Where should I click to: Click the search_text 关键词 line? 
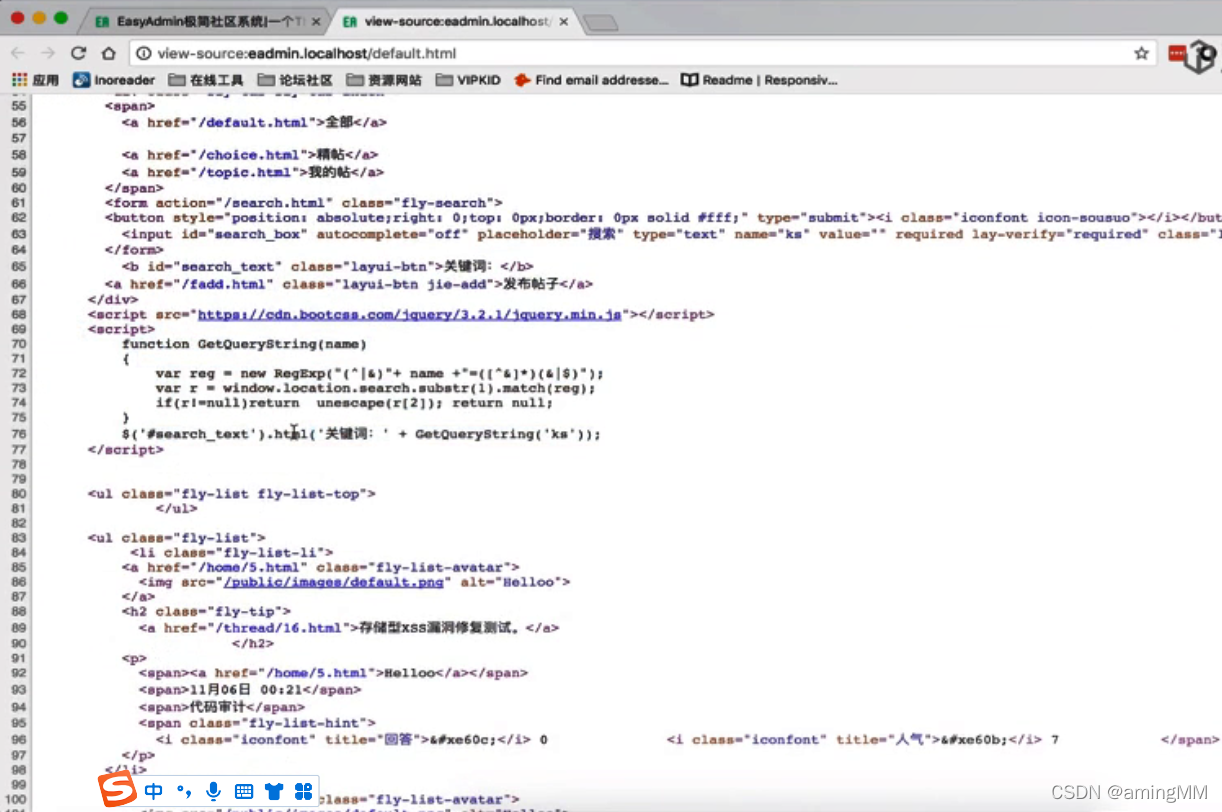pyautogui.click(x=327, y=267)
